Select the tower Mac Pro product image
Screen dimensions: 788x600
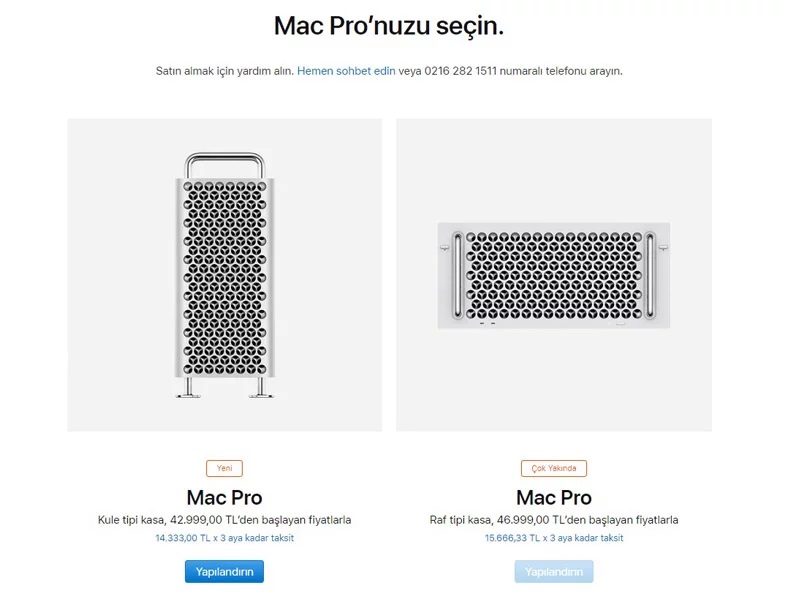coord(224,275)
